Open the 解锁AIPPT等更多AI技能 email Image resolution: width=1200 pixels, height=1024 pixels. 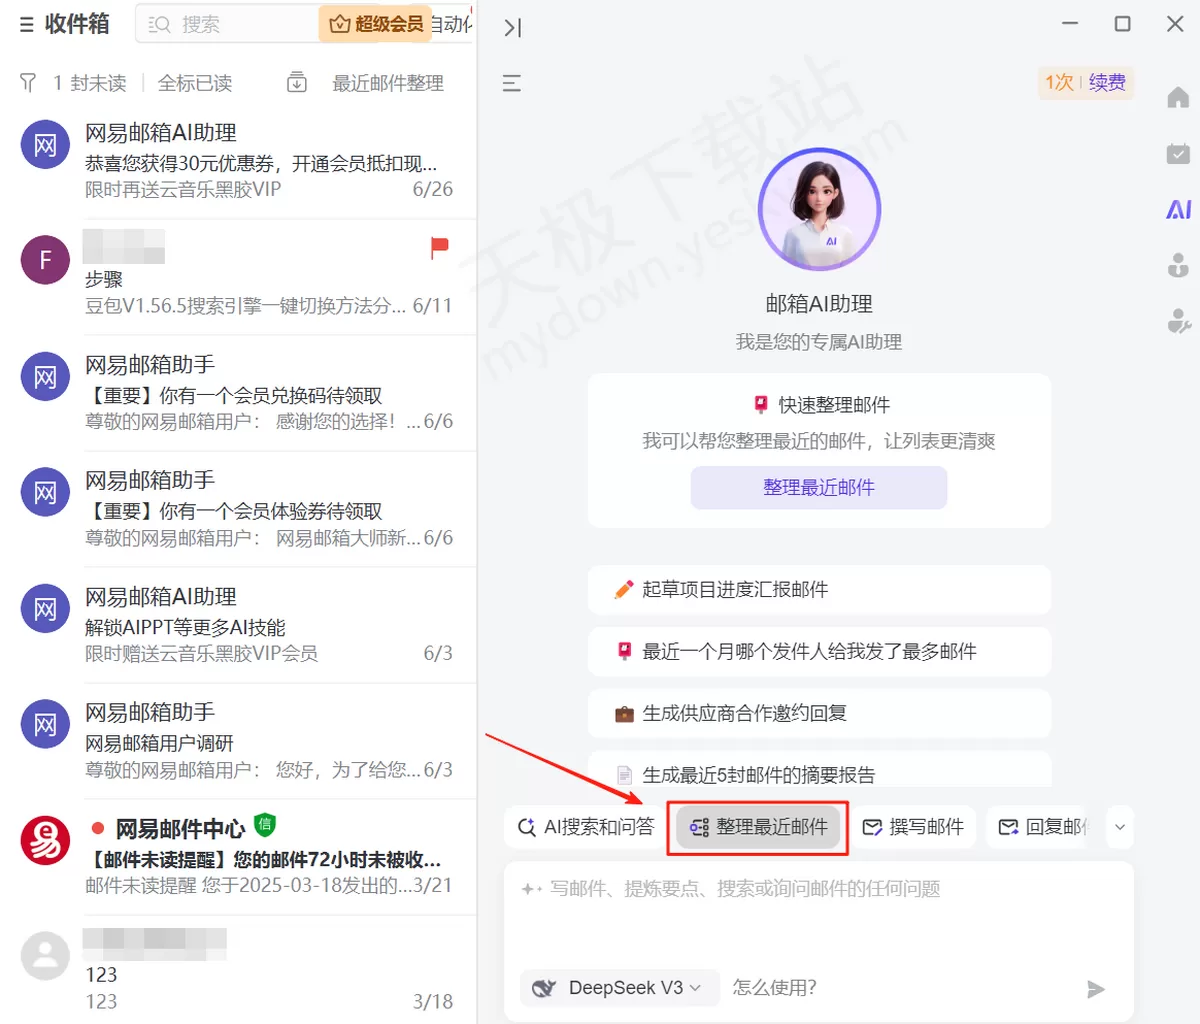(238, 625)
